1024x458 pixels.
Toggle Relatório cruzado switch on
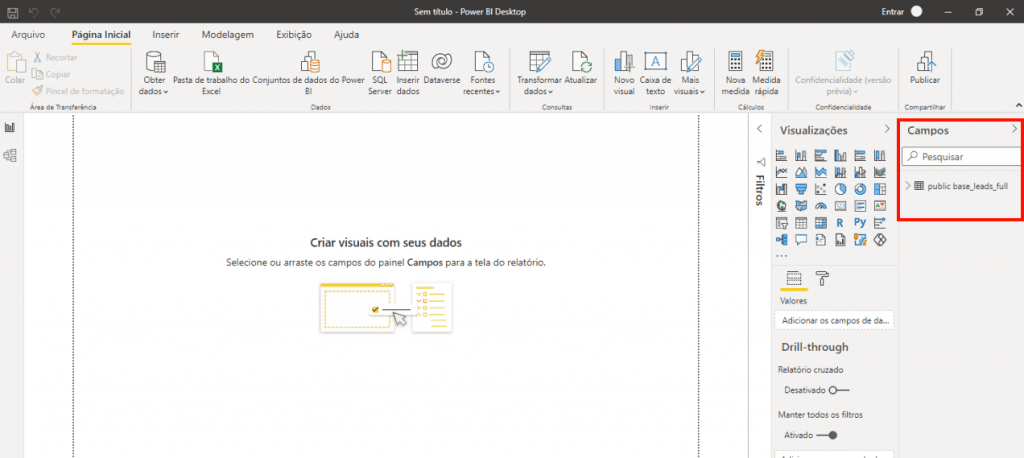click(838, 390)
